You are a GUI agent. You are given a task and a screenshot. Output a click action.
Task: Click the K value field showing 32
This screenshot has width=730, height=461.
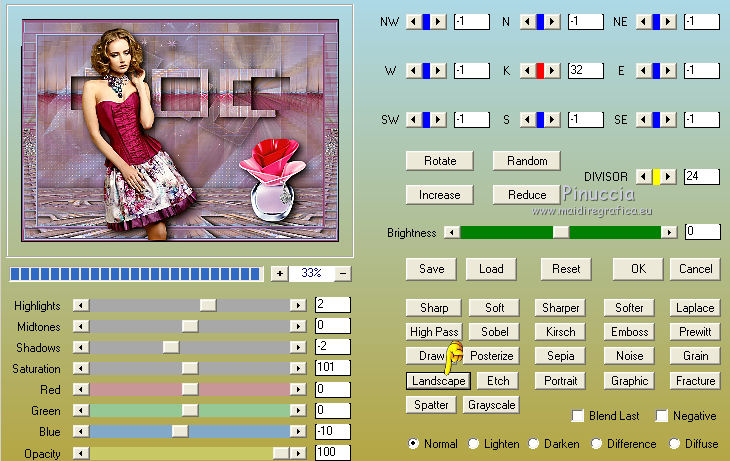(x=586, y=71)
